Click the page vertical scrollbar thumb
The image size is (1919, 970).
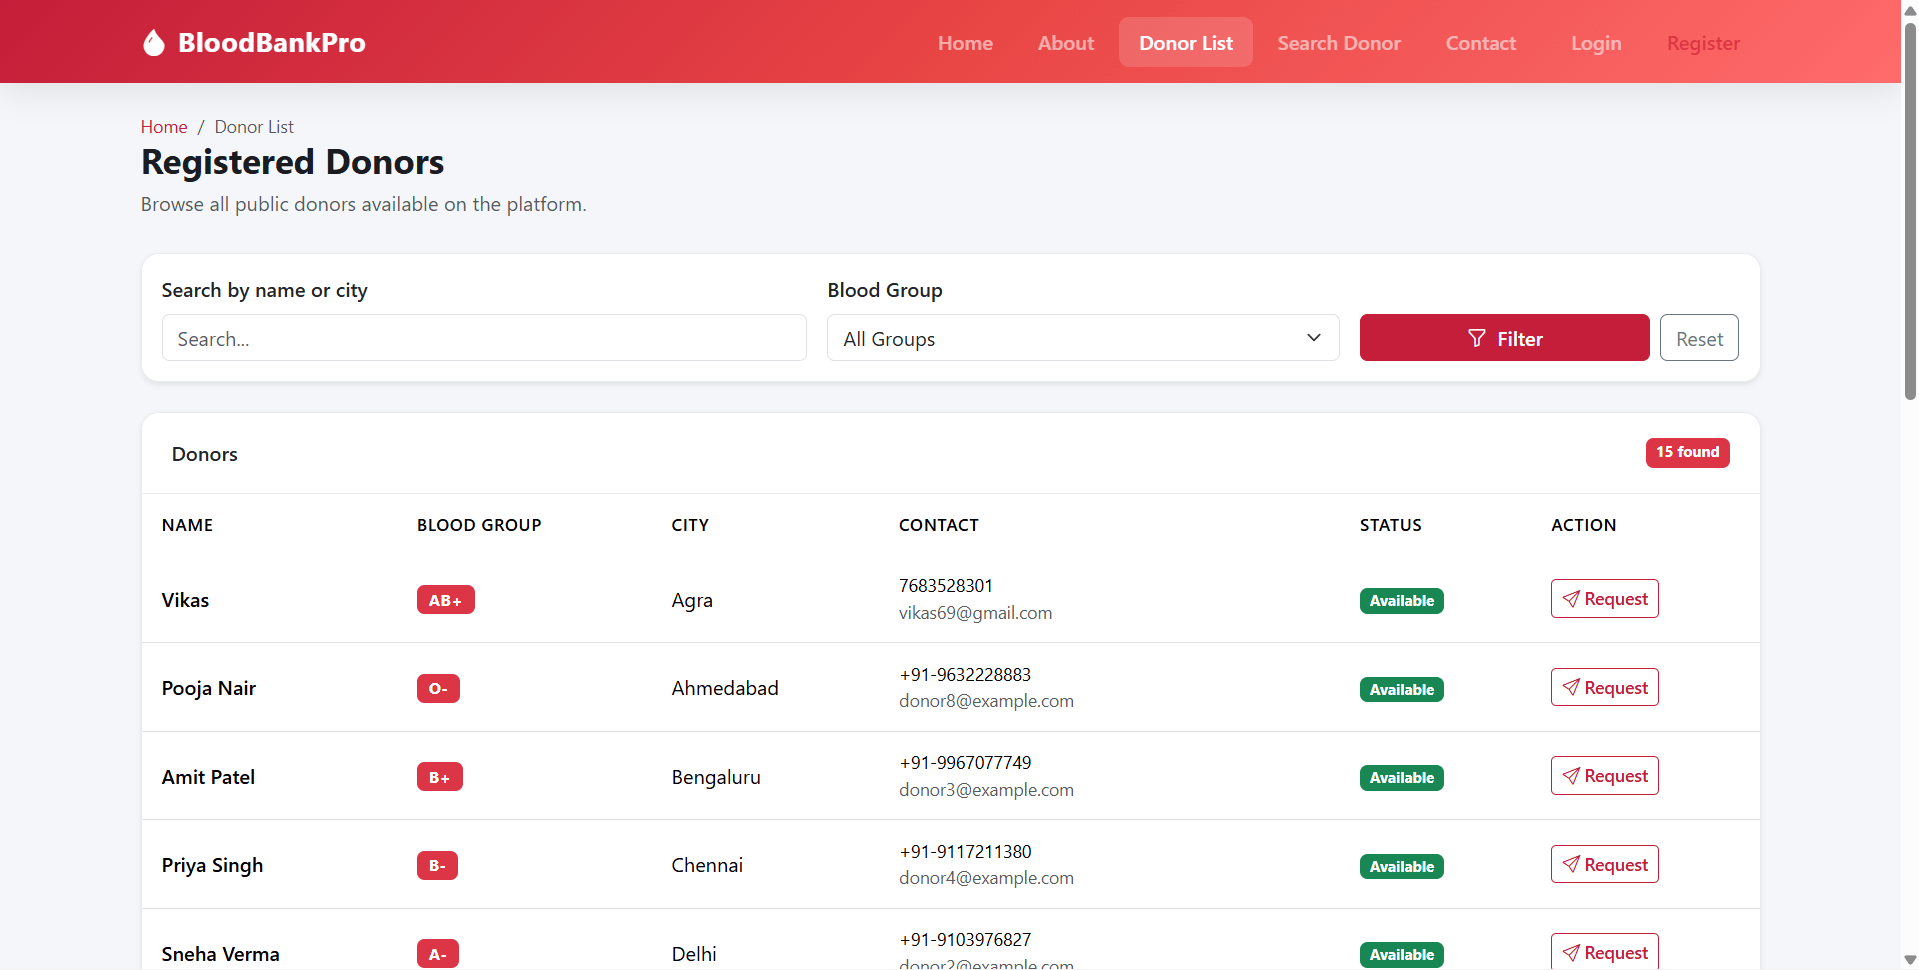pyautogui.click(x=1910, y=210)
